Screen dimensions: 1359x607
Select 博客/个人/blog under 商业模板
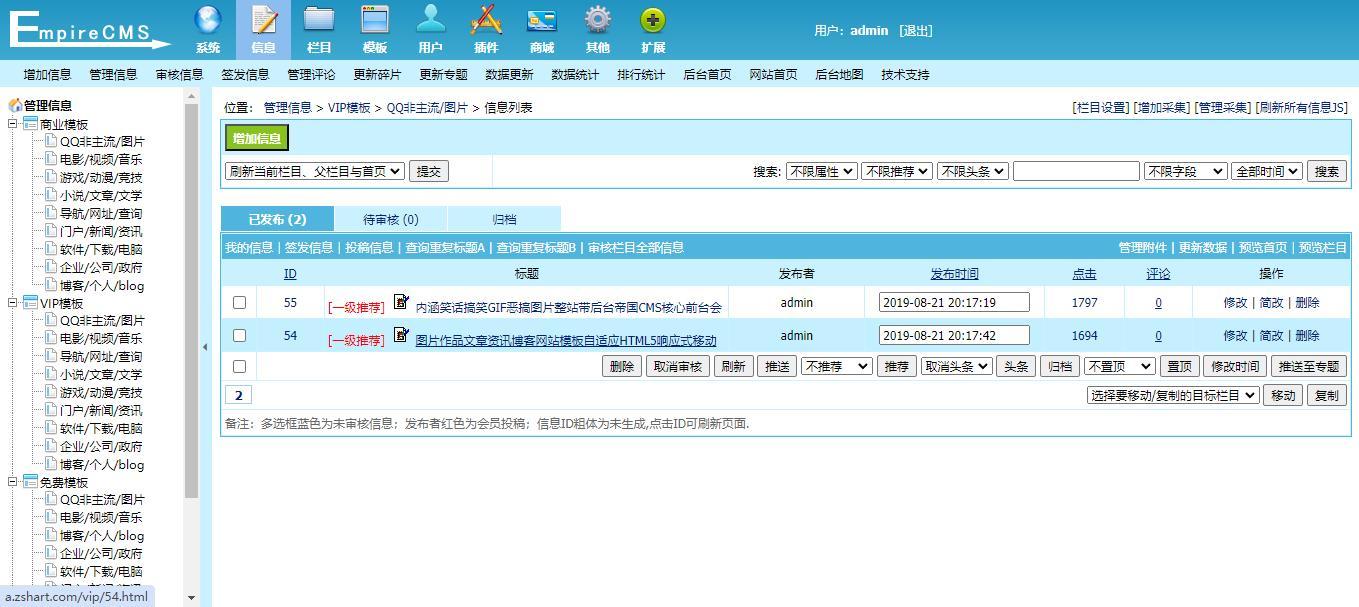[x=102, y=285]
